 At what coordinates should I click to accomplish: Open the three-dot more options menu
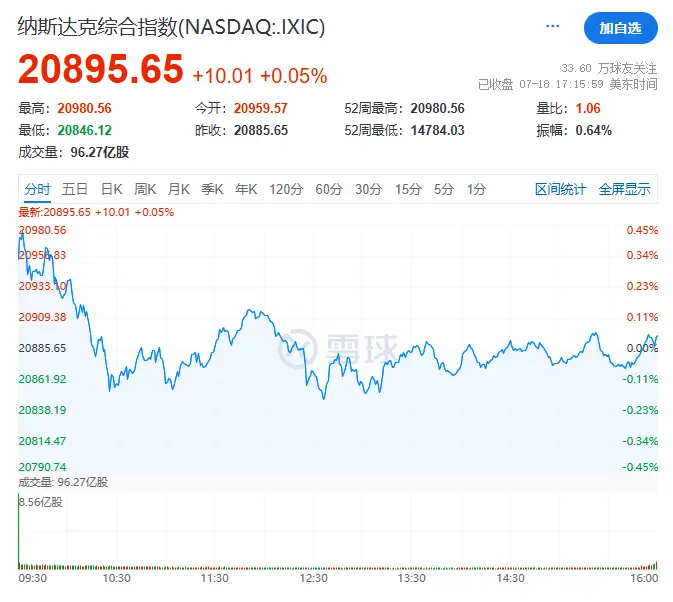[552, 27]
